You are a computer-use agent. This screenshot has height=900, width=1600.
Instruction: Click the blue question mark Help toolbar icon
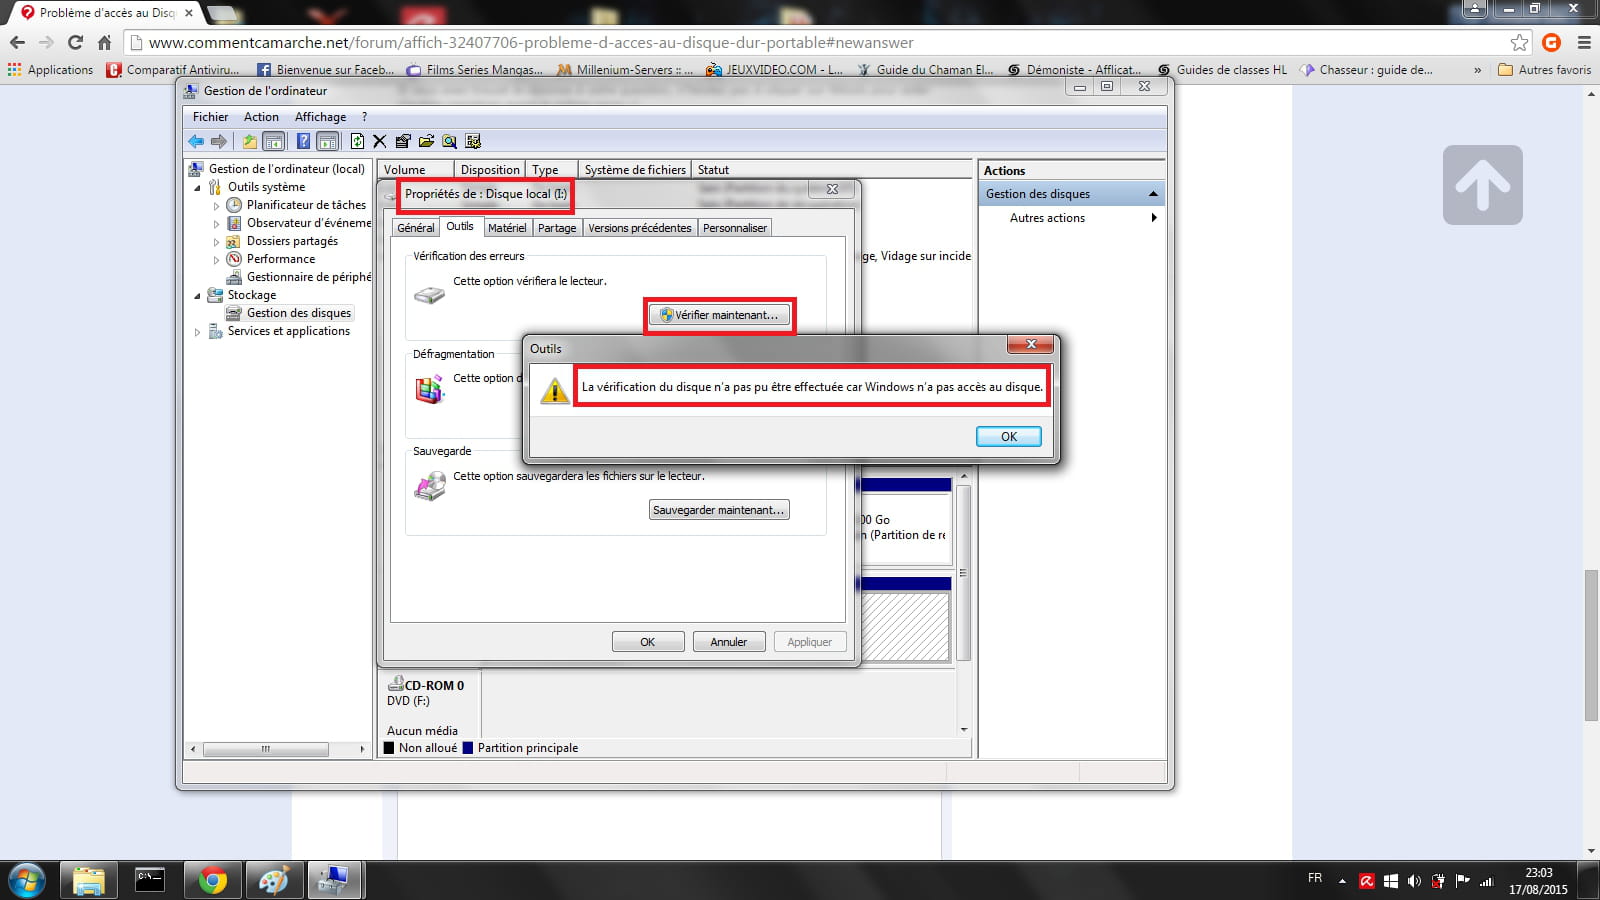click(303, 141)
